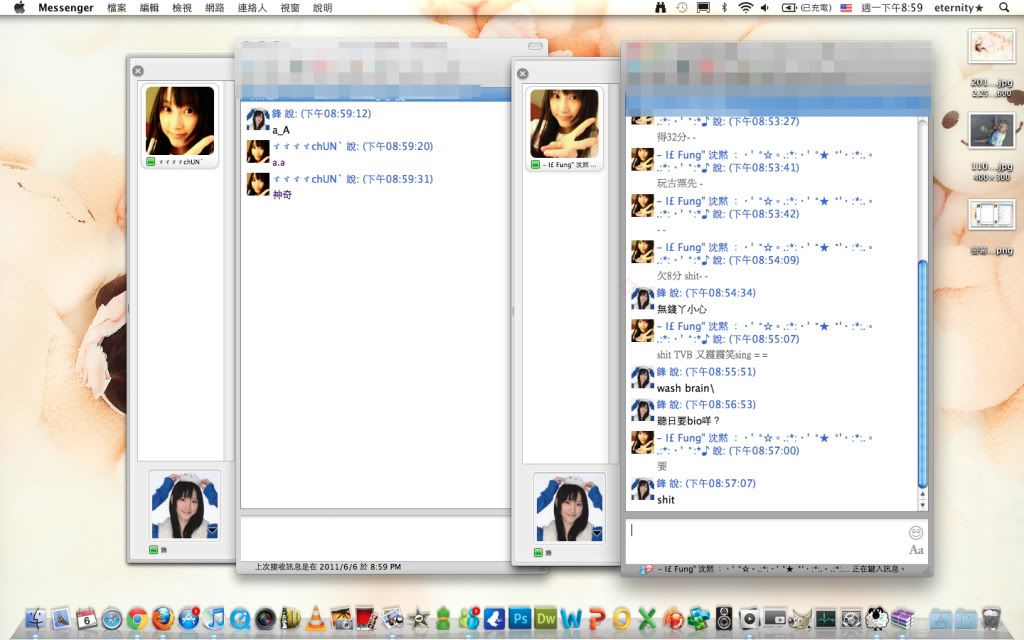
Task: Open the font format Aa button
Action: (915, 550)
